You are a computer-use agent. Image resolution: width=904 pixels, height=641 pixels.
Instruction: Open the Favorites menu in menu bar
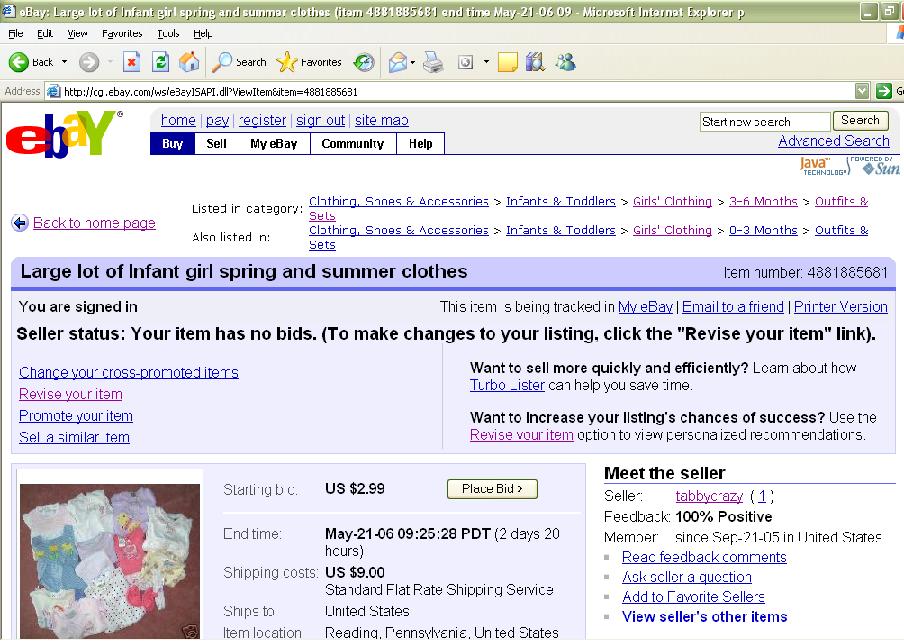tap(122, 34)
